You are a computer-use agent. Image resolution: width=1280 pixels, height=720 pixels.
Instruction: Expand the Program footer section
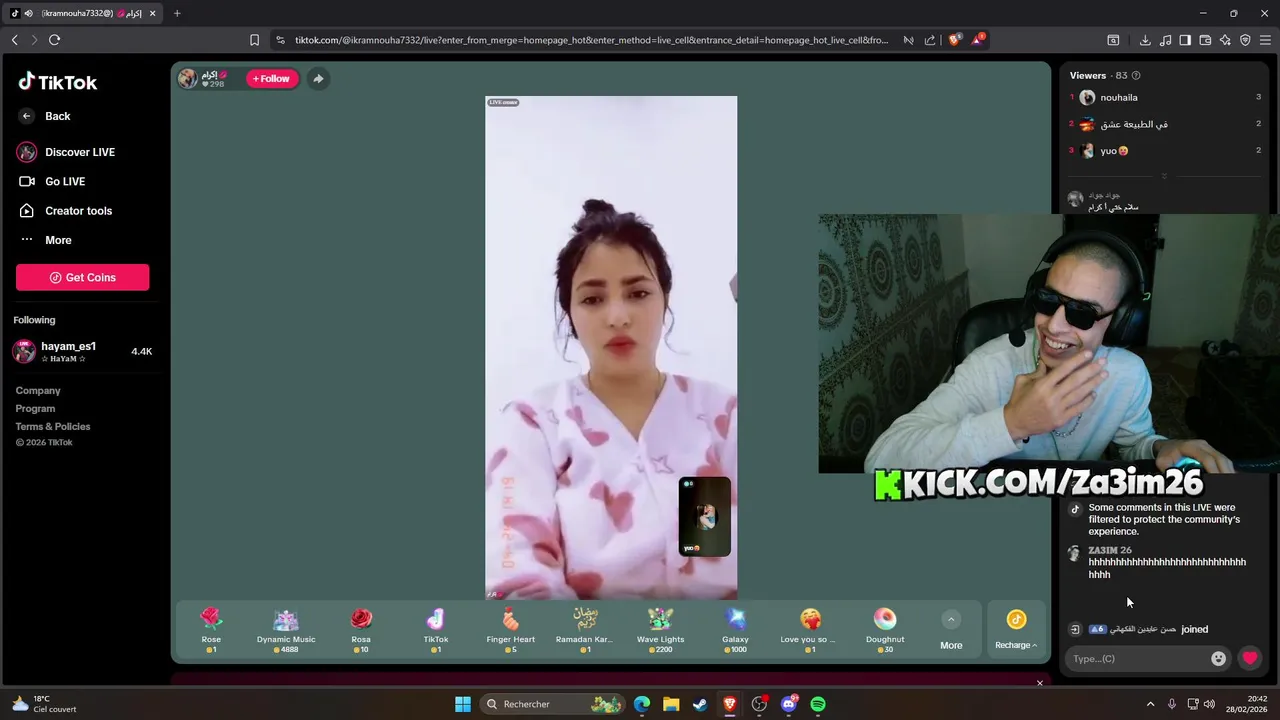coord(35,409)
